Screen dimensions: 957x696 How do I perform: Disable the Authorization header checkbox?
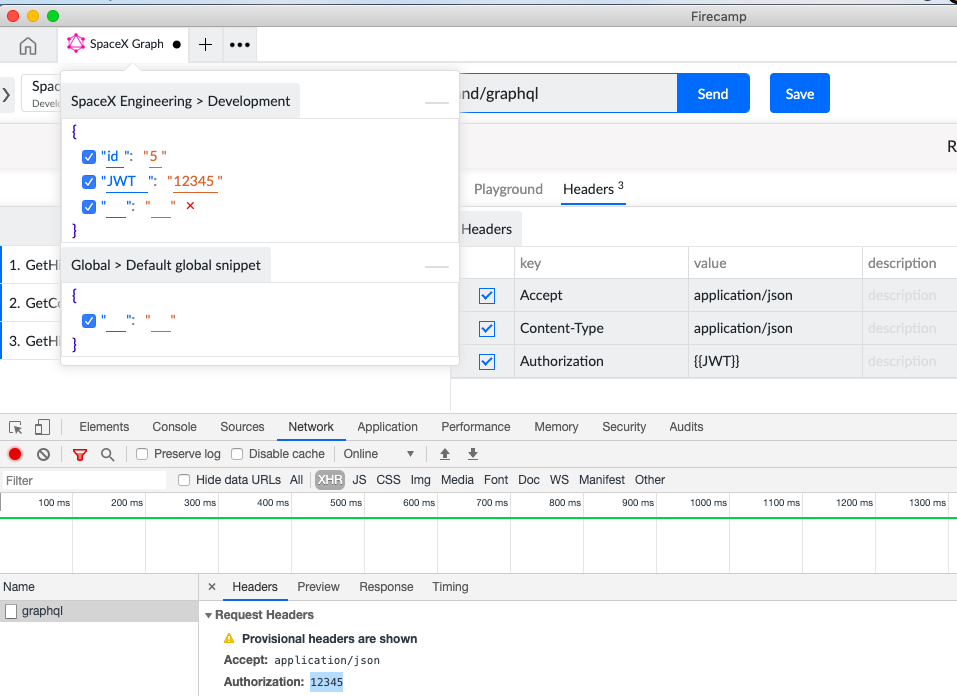(x=487, y=362)
